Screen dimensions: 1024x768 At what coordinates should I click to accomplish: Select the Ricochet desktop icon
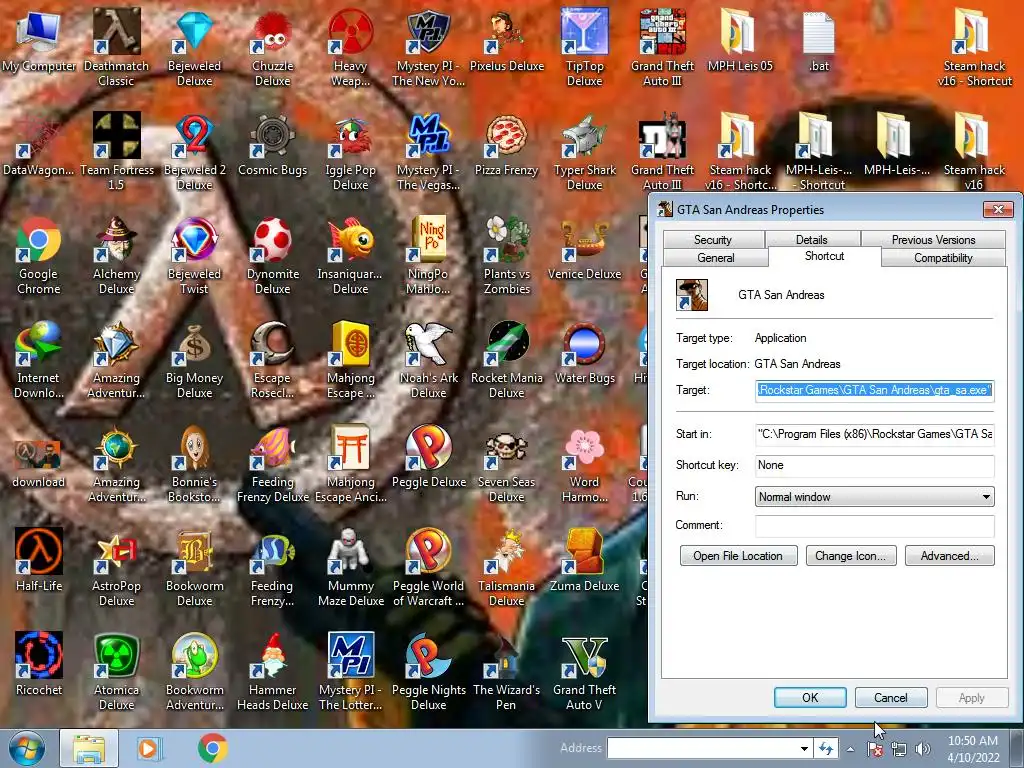(x=39, y=655)
